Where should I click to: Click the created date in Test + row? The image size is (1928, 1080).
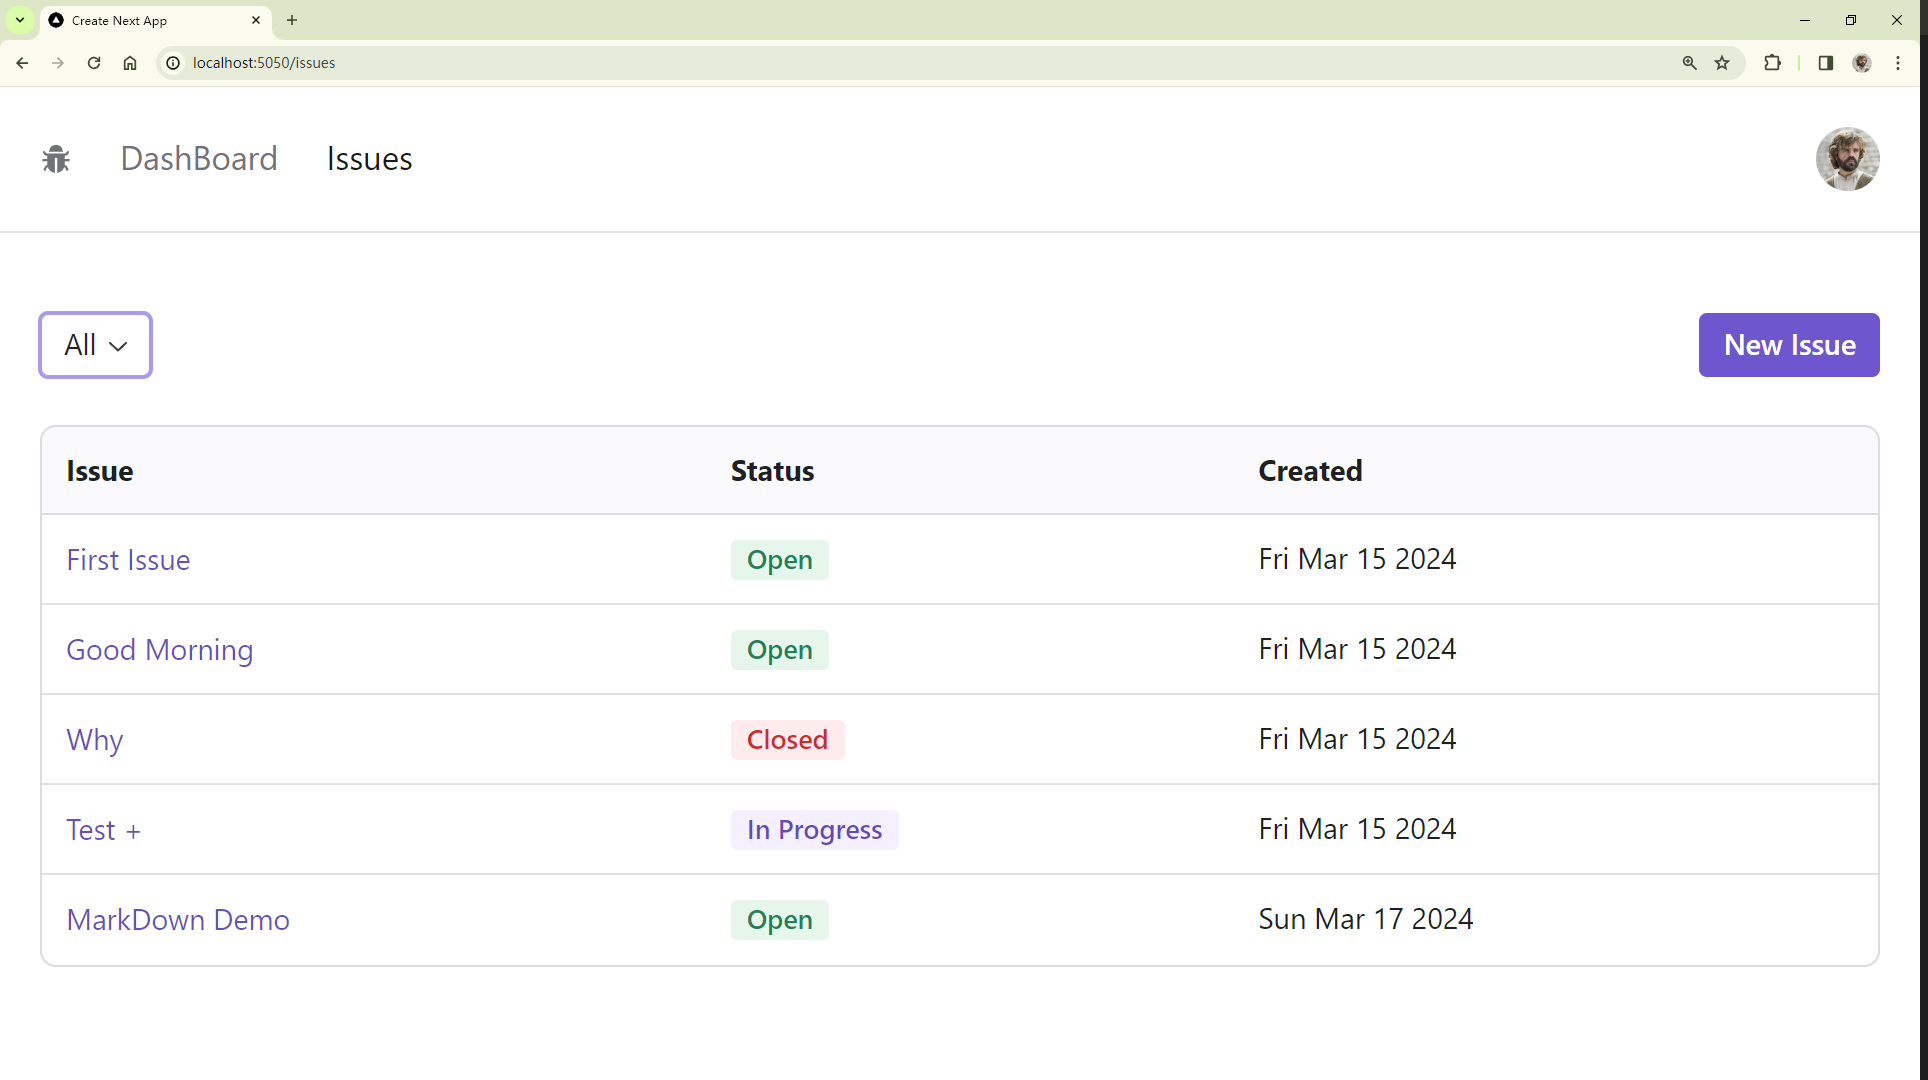tap(1357, 829)
